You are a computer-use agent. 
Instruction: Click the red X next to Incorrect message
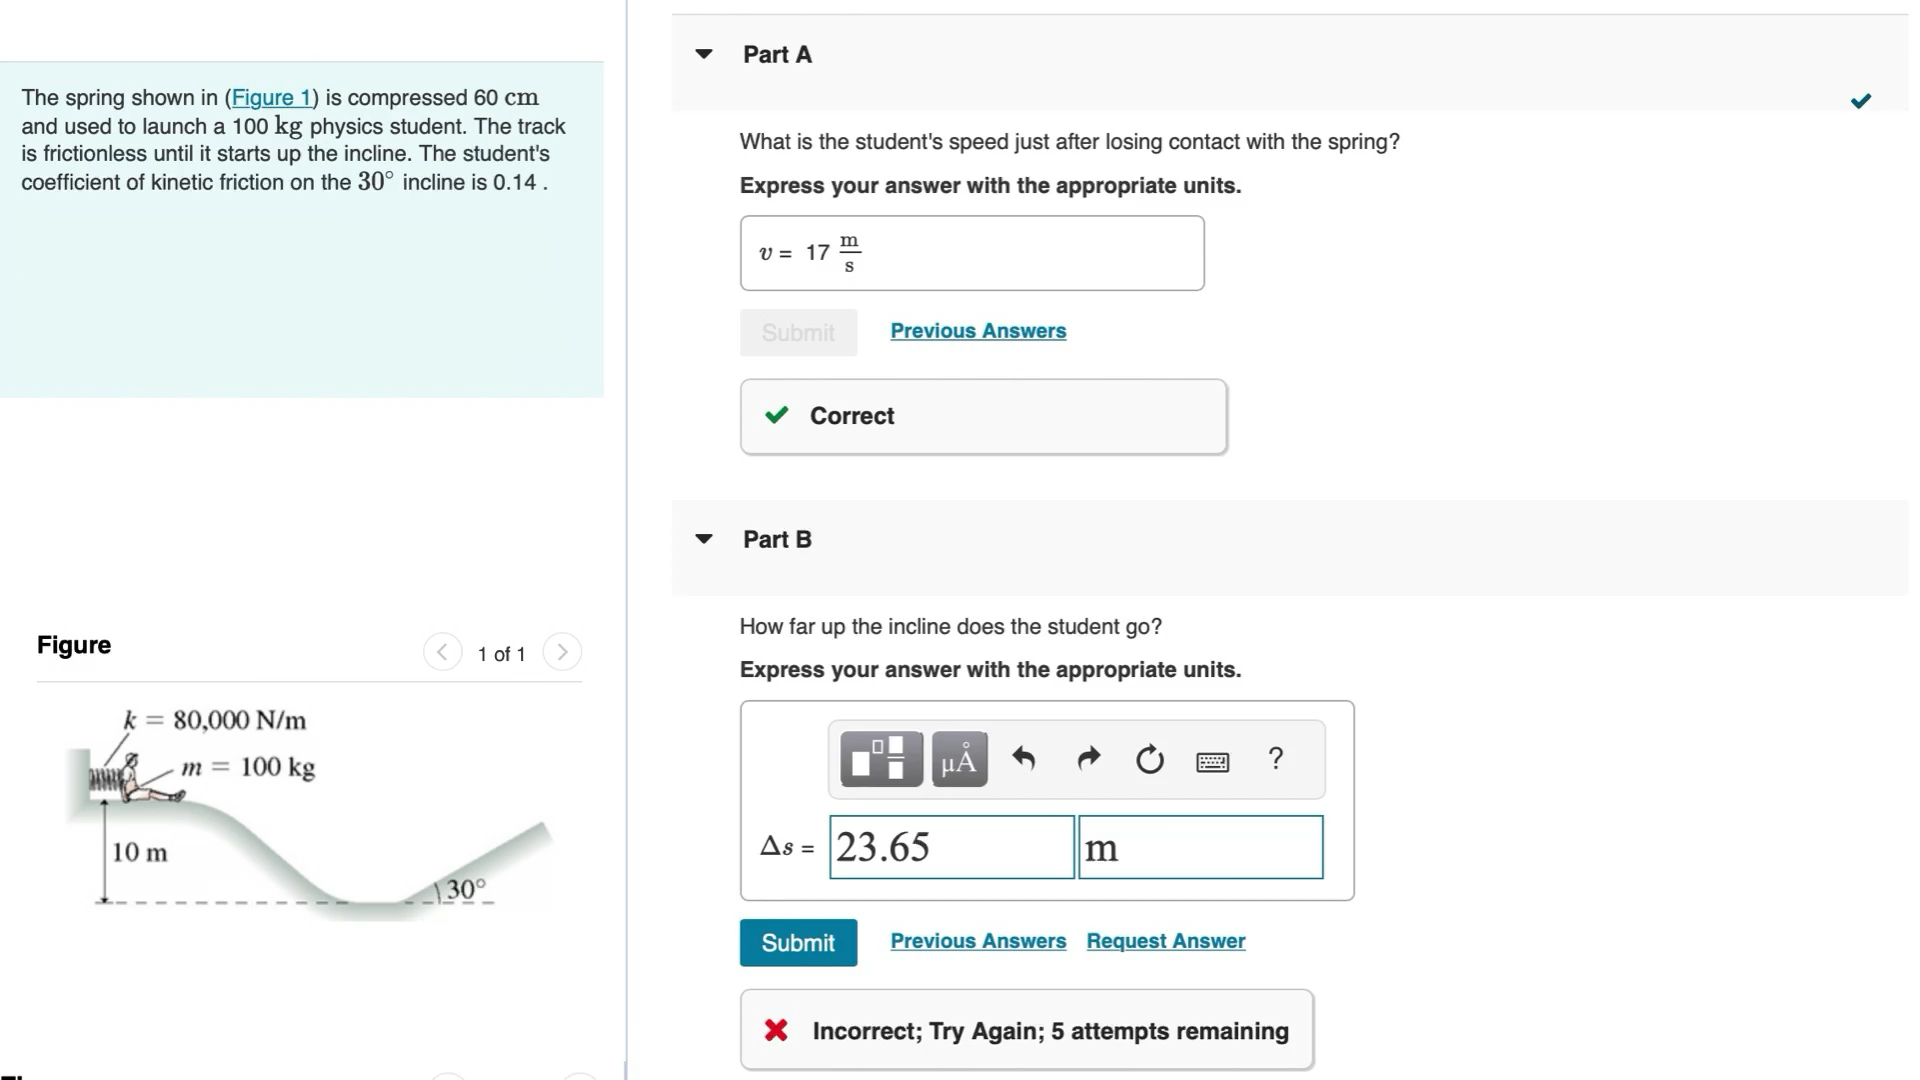[775, 1030]
